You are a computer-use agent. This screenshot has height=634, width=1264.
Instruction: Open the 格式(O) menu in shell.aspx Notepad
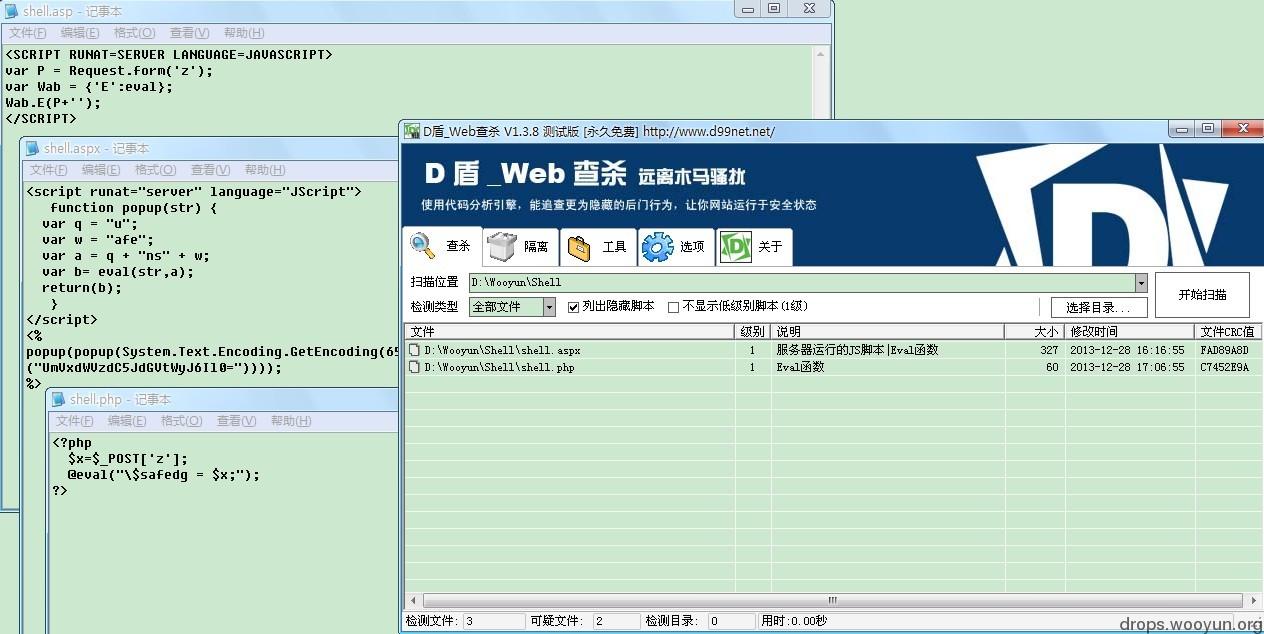[x=155, y=170]
